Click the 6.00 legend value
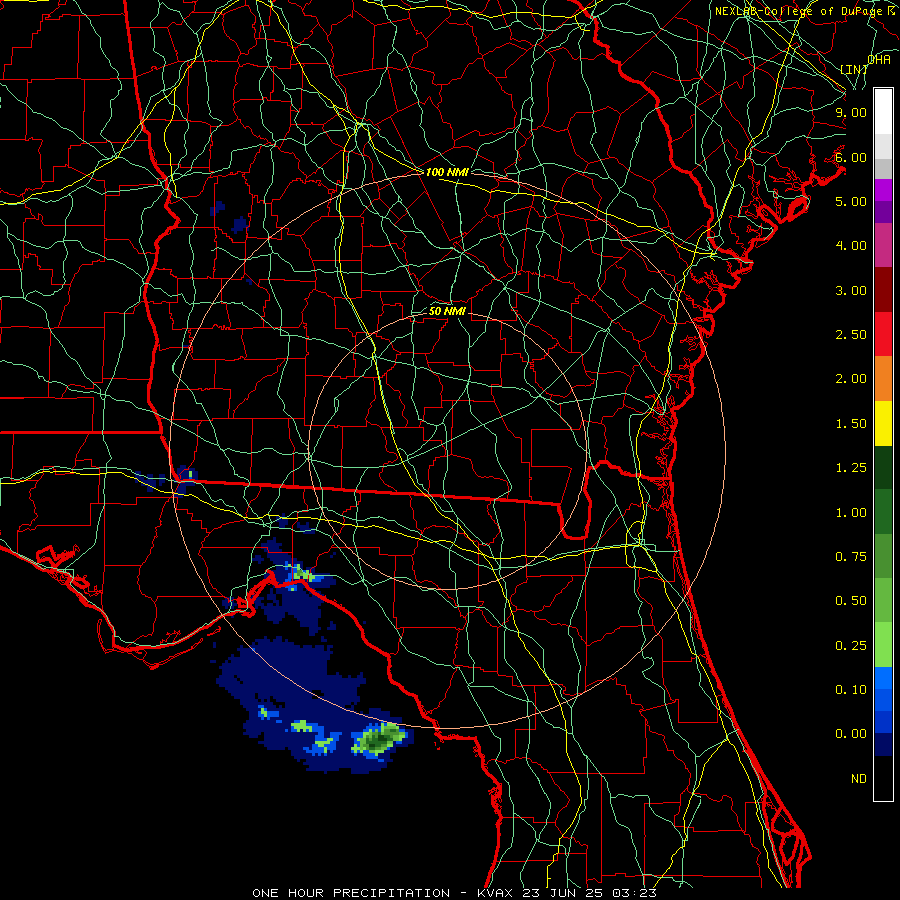 [x=851, y=157]
